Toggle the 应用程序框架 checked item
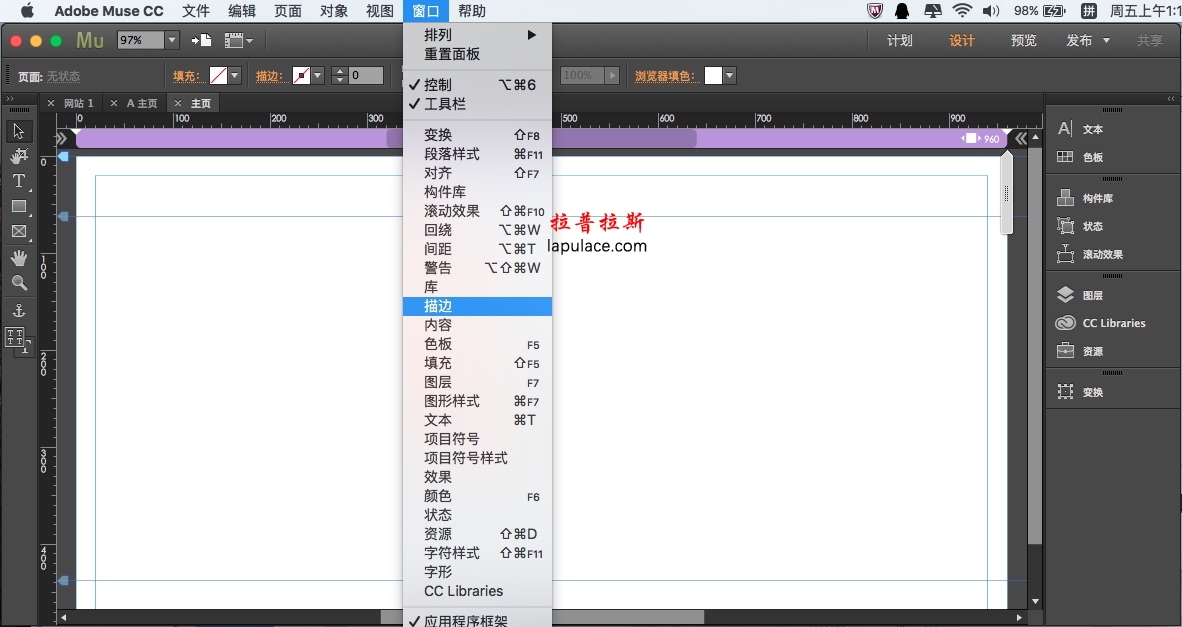Screen dimensions: 1182x627 [477, 621]
